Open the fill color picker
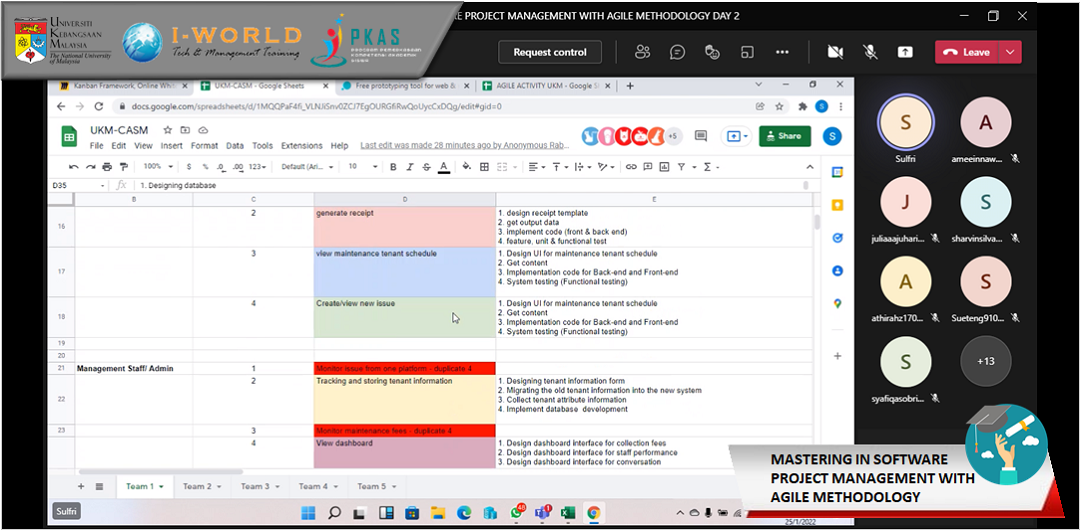Viewport: 1080px width, 530px height. click(x=466, y=167)
